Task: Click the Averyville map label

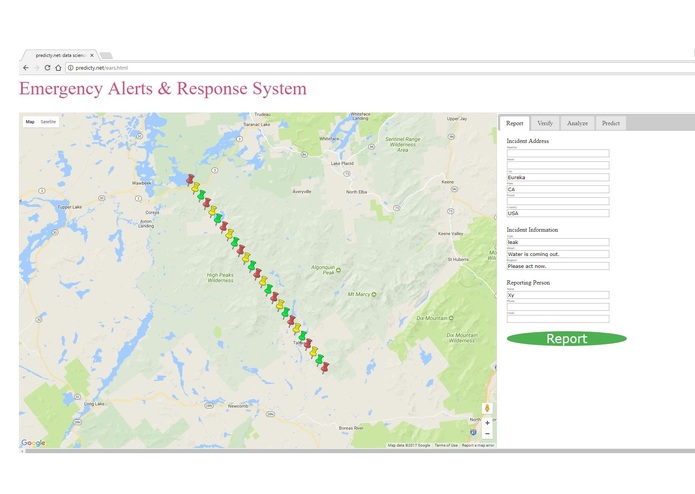Action: (302, 191)
